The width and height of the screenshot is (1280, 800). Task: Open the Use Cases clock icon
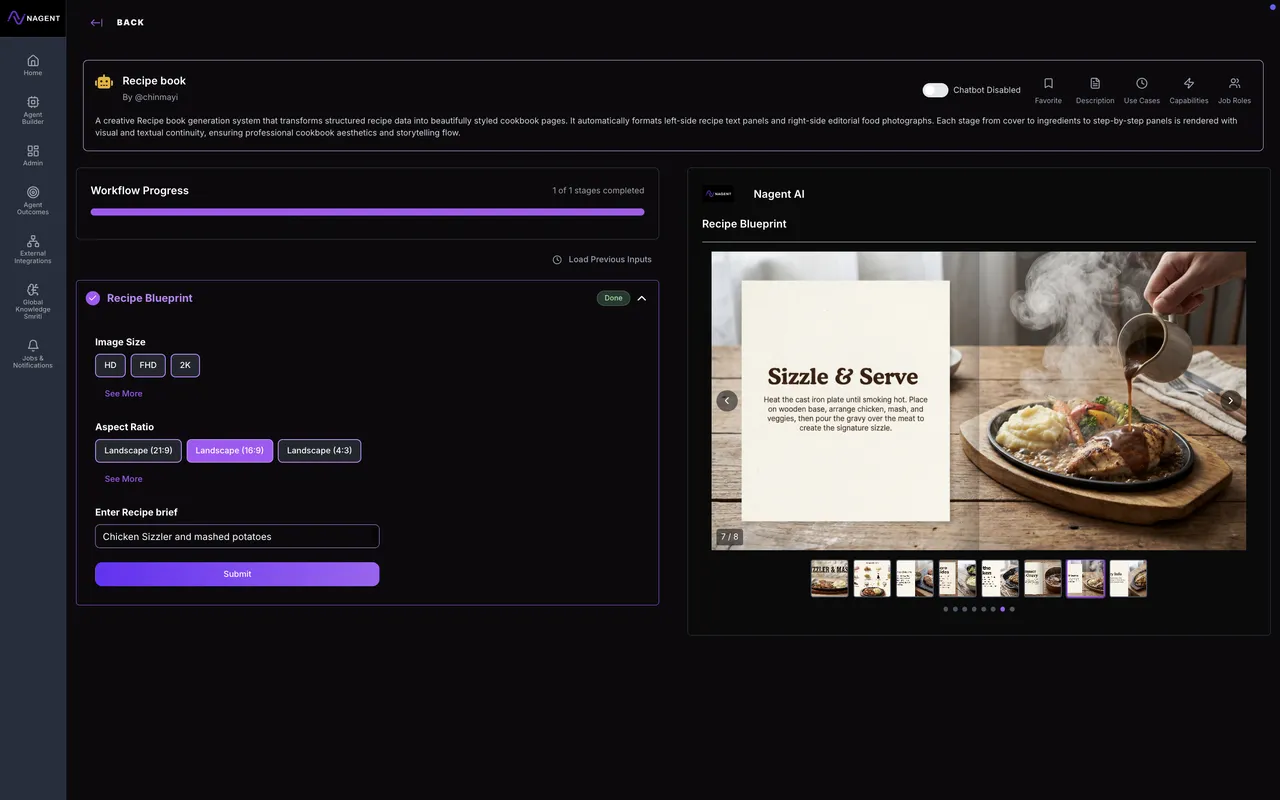(1142, 84)
